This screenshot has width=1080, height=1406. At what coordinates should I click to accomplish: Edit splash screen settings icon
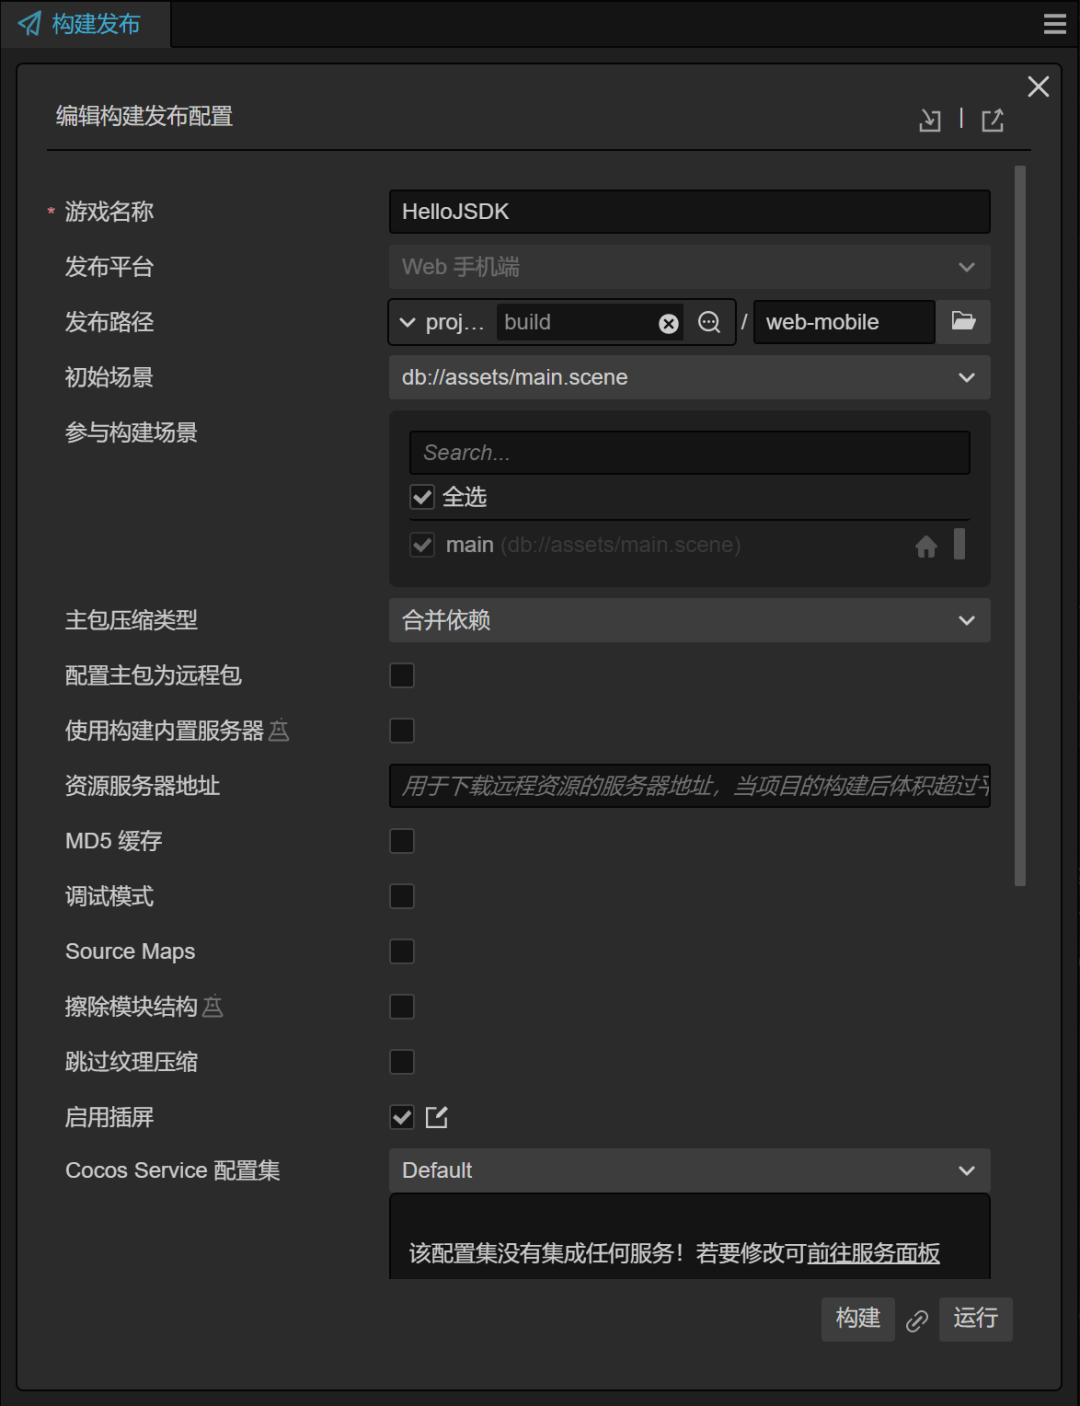coord(437,1117)
